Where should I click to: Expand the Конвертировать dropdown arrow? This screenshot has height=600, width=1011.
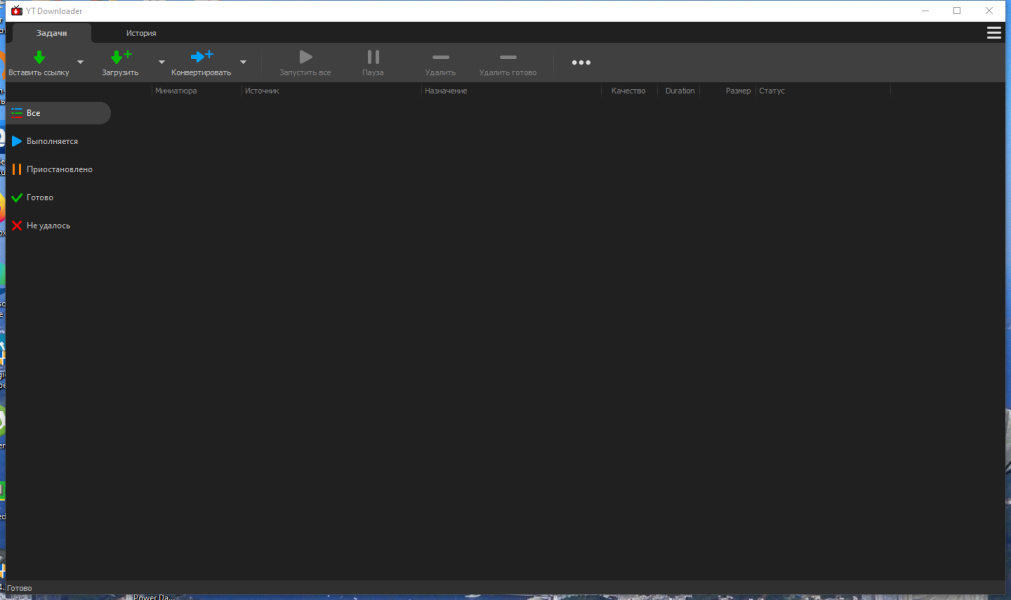click(243, 62)
